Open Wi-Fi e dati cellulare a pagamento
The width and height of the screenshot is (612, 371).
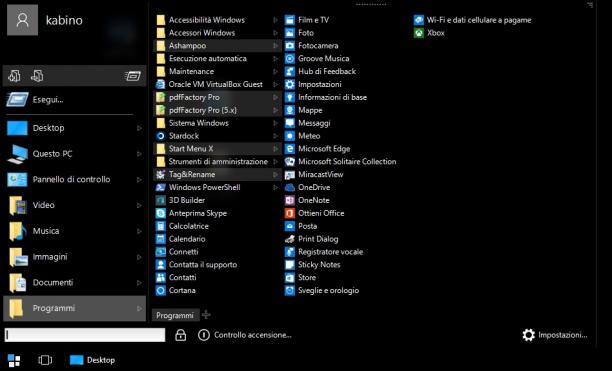tap(474, 20)
